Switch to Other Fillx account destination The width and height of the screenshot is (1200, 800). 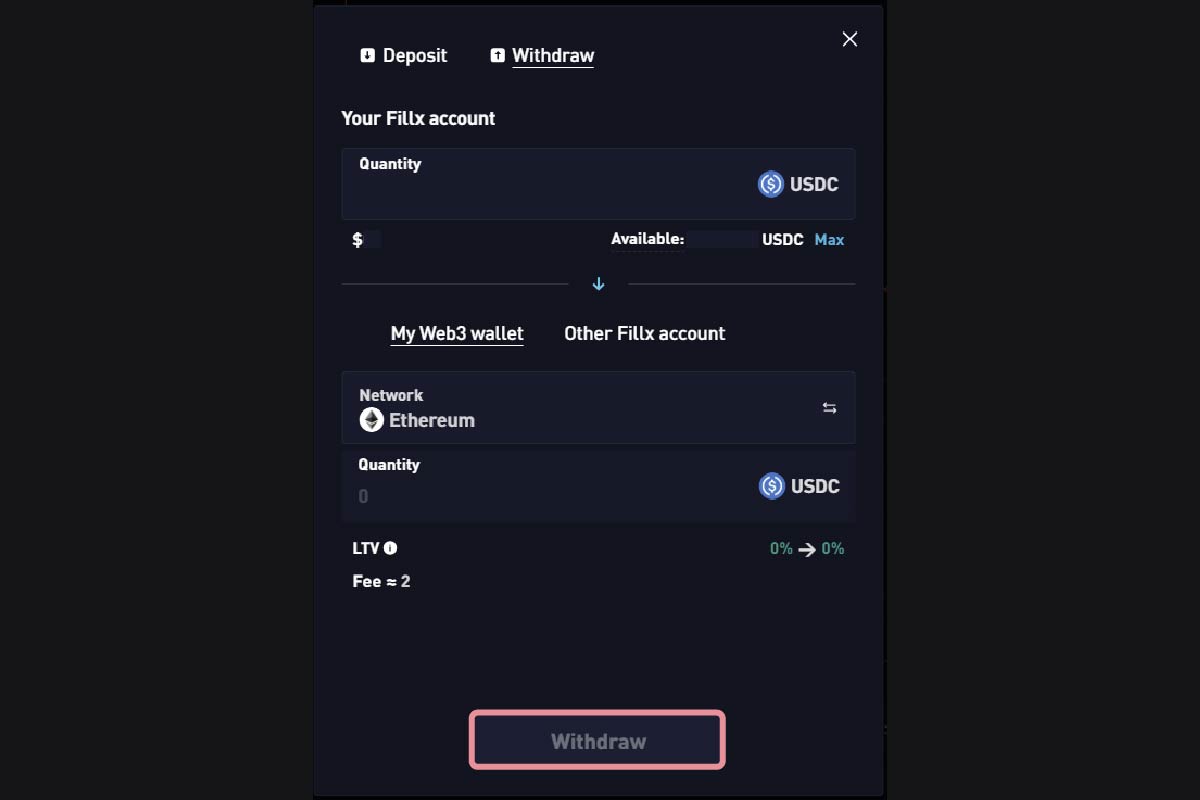coord(644,334)
